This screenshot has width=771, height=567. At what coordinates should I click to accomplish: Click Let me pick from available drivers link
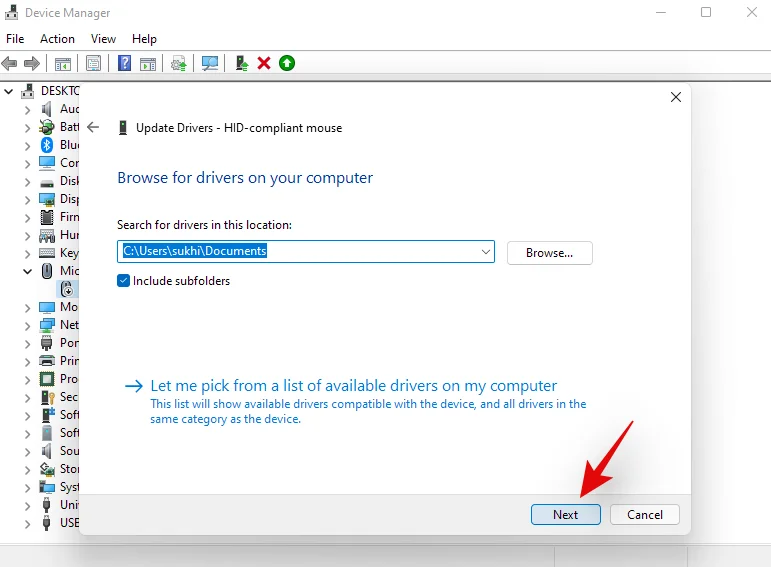click(x=354, y=386)
